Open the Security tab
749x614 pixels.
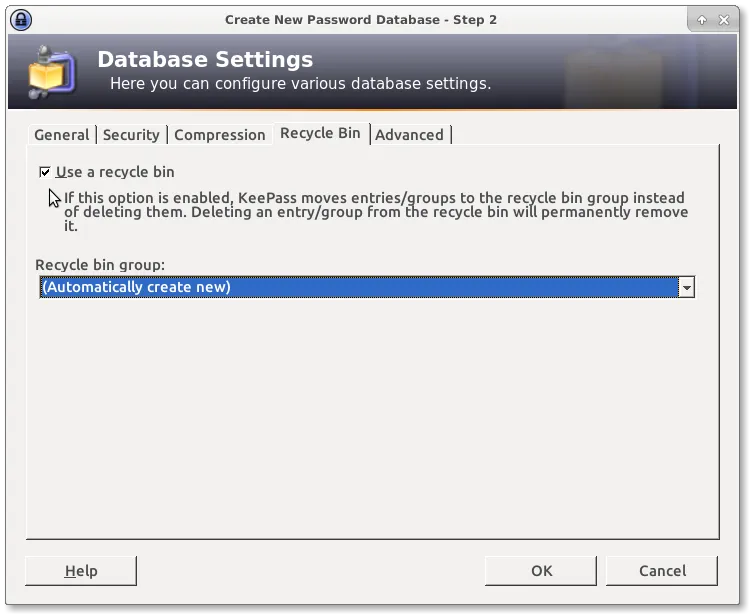click(131, 135)
